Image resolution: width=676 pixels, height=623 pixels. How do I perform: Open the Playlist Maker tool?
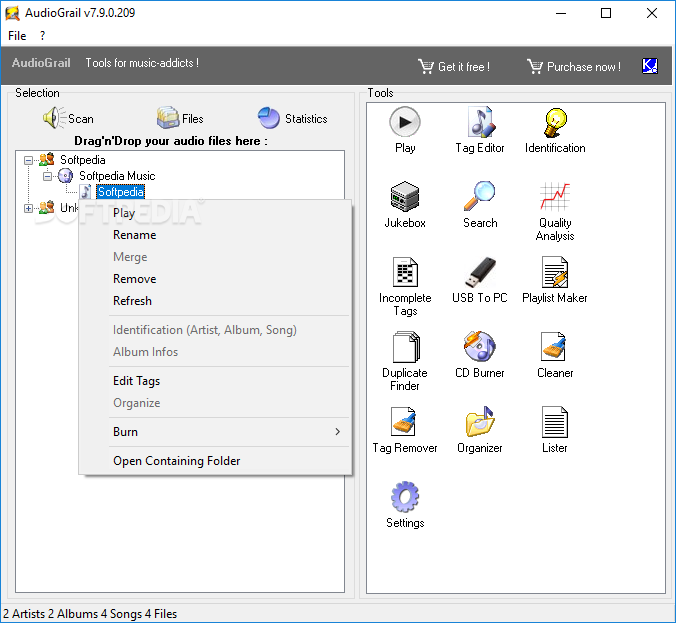pyautogui.click(x=555, y=272)
